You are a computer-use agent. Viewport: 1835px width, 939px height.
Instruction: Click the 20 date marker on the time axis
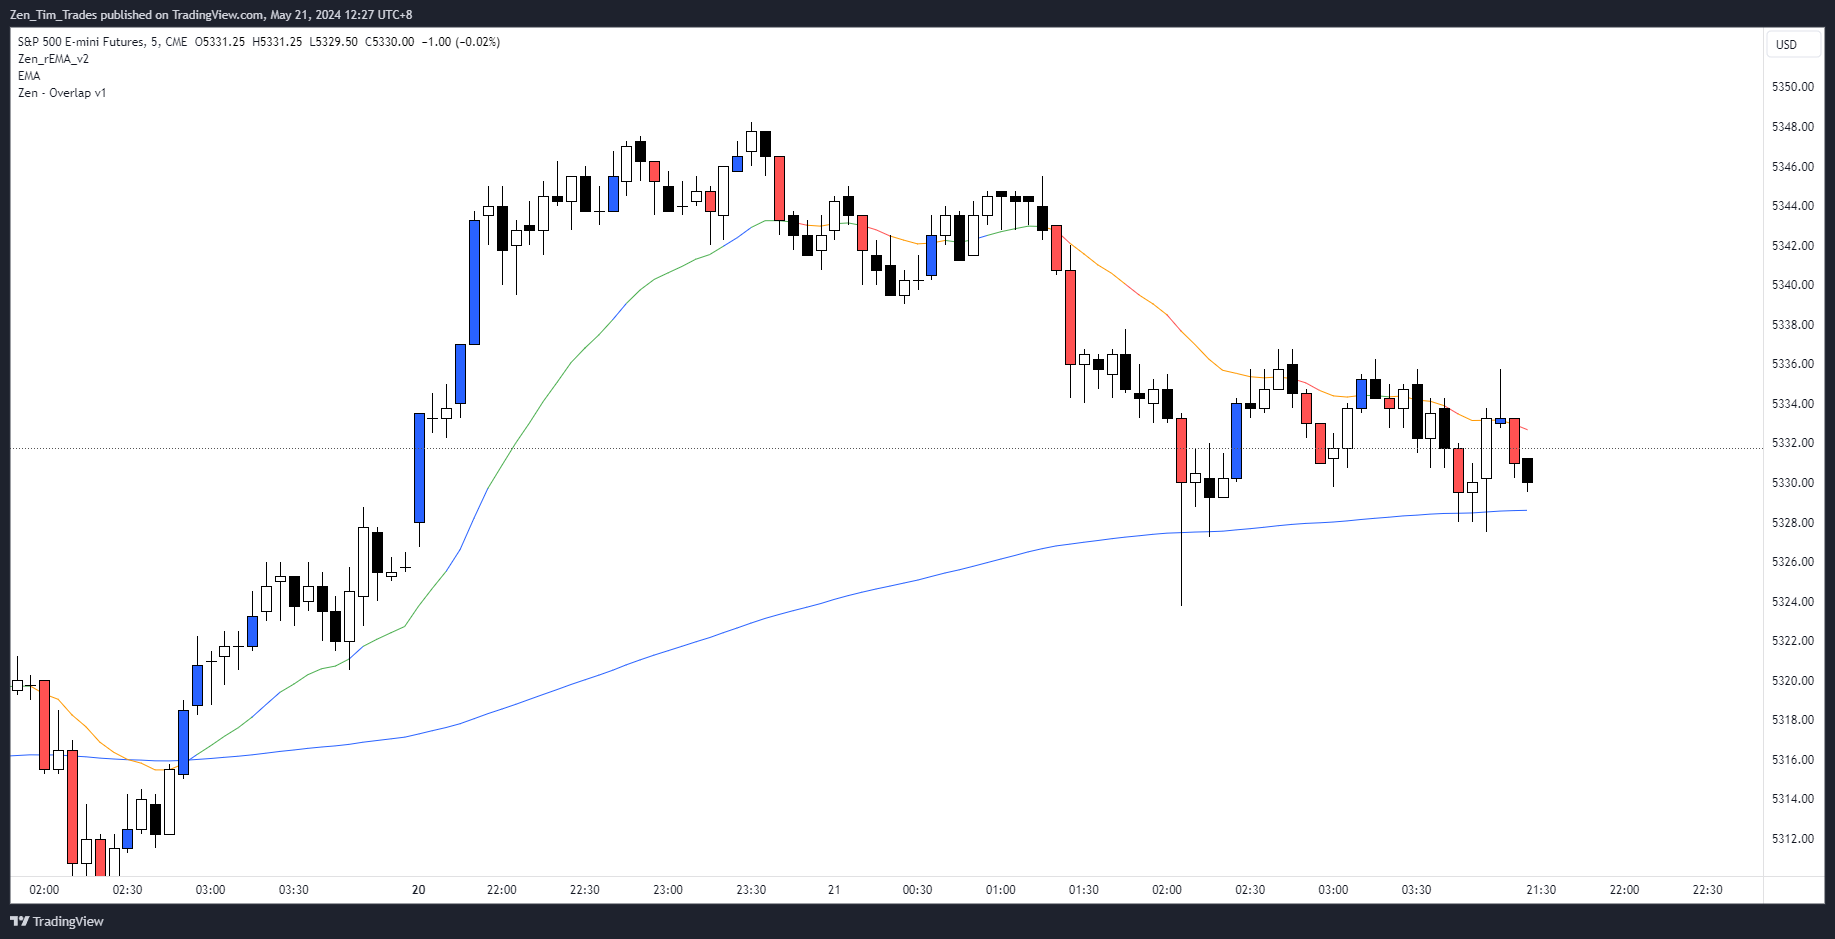tap(417, 889)
